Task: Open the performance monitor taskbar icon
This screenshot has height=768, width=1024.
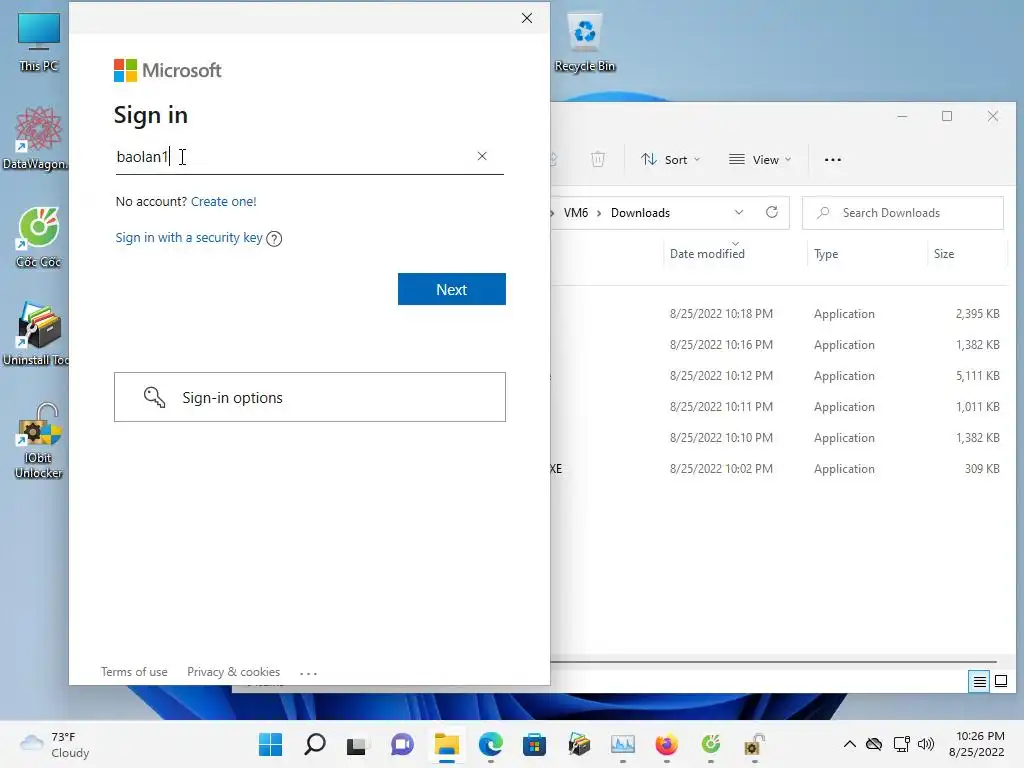Action: click(x=622, y=744)
